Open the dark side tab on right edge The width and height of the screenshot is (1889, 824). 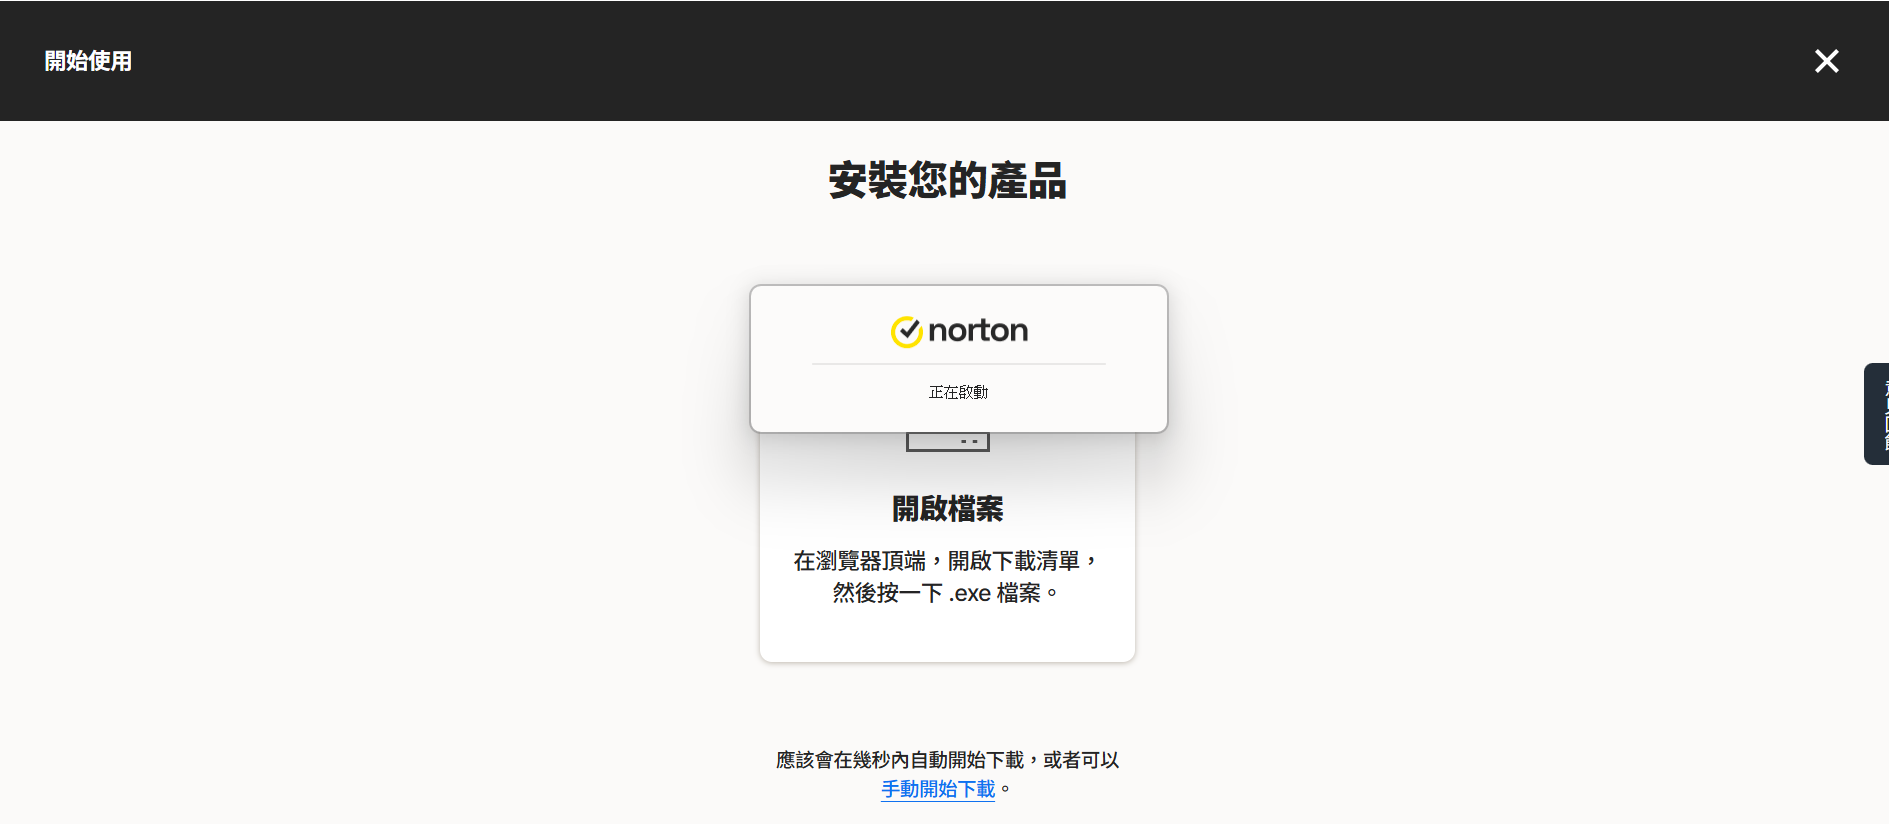click(1876, 414)
